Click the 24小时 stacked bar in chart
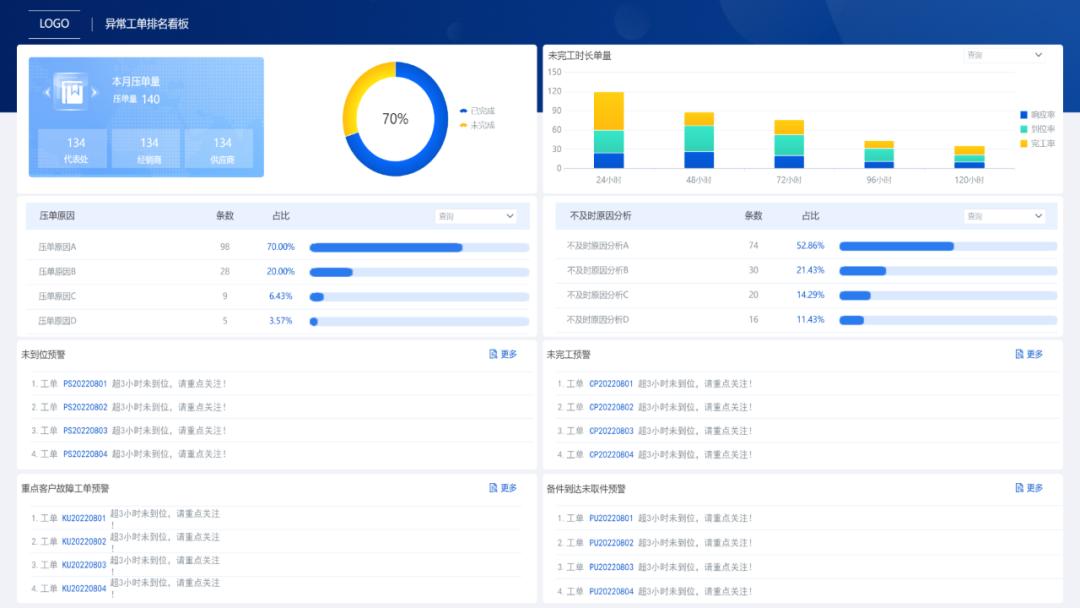 pos(608,130)
